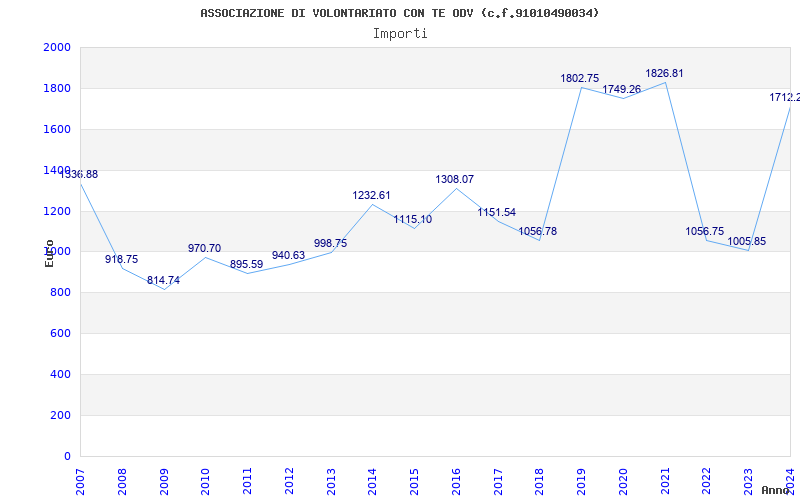Click the x-axis year 2014

(x=372, y=482)
